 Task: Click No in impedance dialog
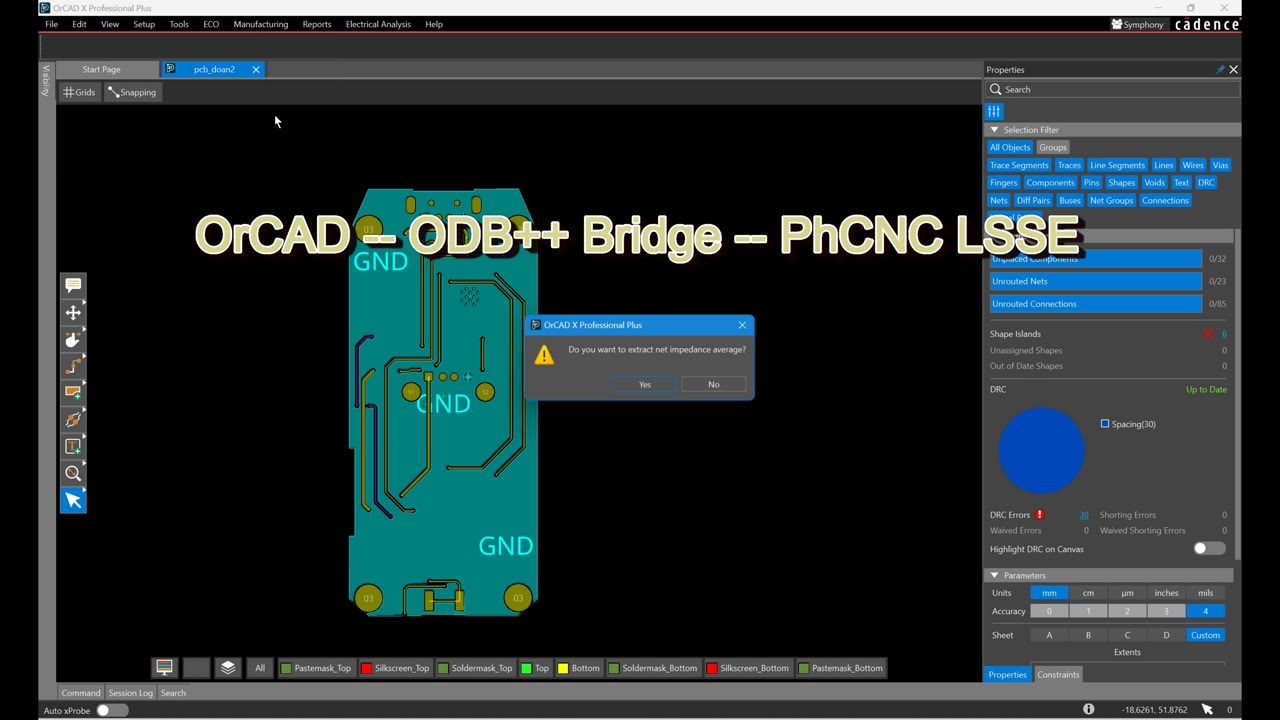[x=714, y=384]
